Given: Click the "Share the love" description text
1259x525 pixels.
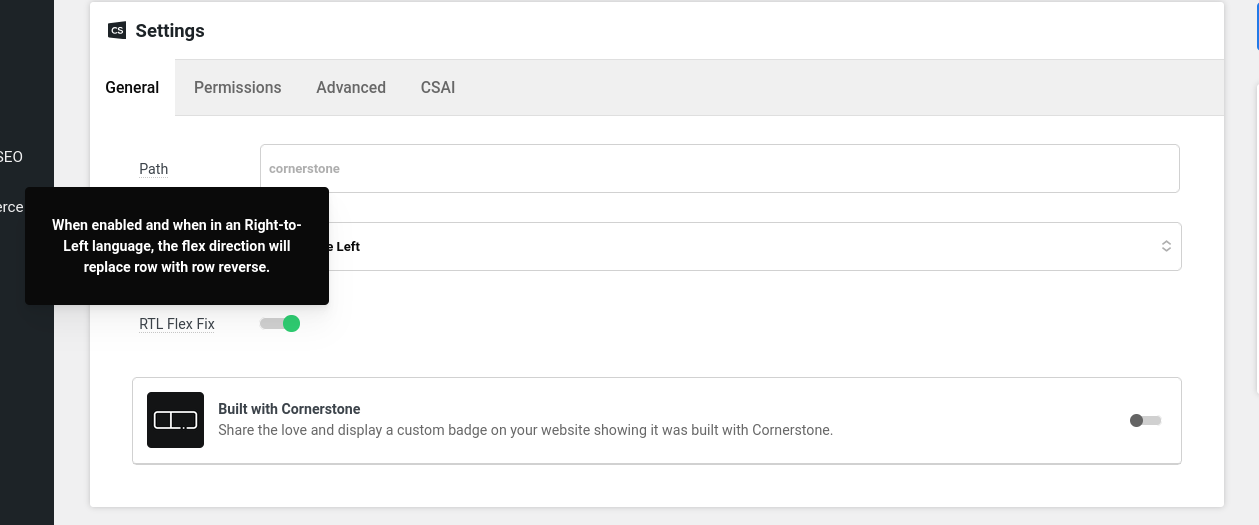Looking at the screenshot, I should pos(525,431).
